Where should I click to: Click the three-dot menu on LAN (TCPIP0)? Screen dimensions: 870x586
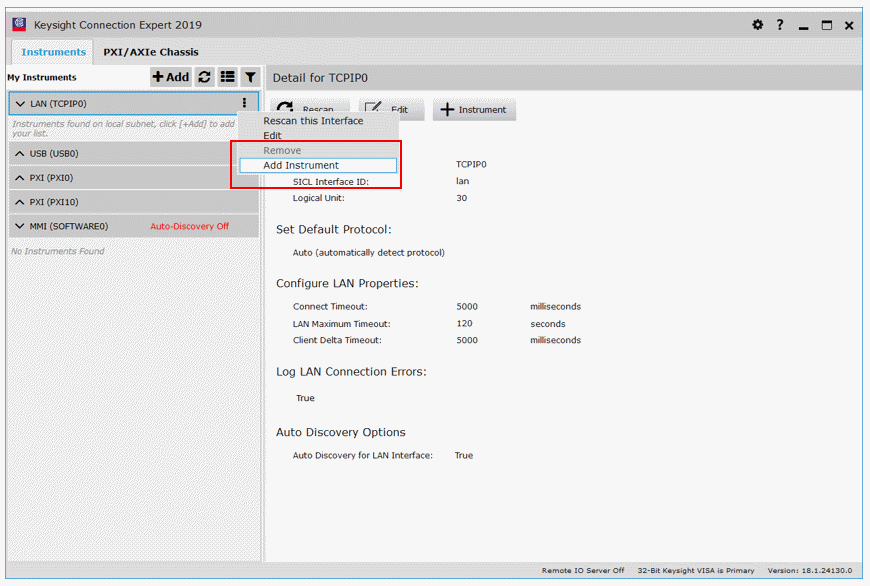pyautogui.click(x=244, y=103)
